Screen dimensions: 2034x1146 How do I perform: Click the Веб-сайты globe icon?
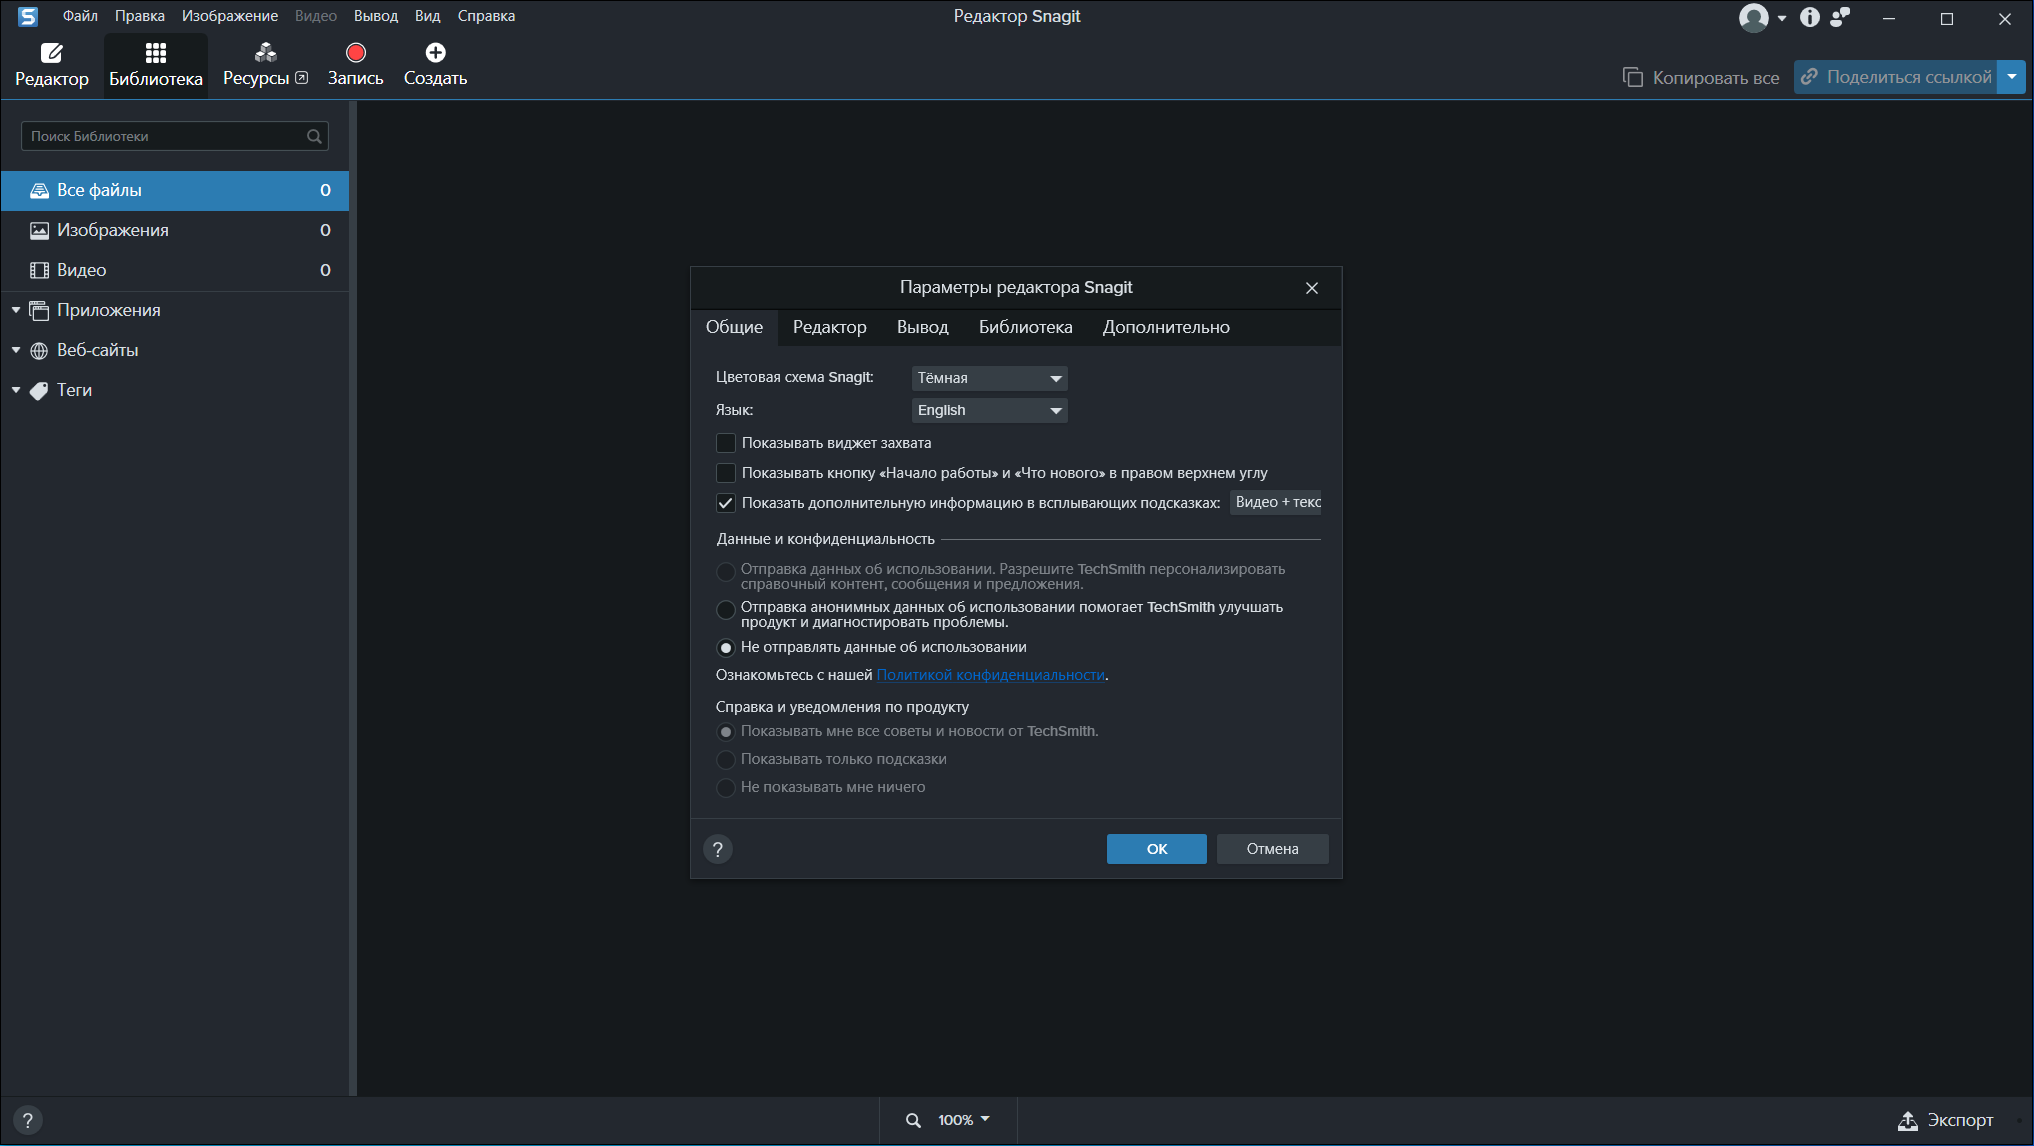(39, 351)
